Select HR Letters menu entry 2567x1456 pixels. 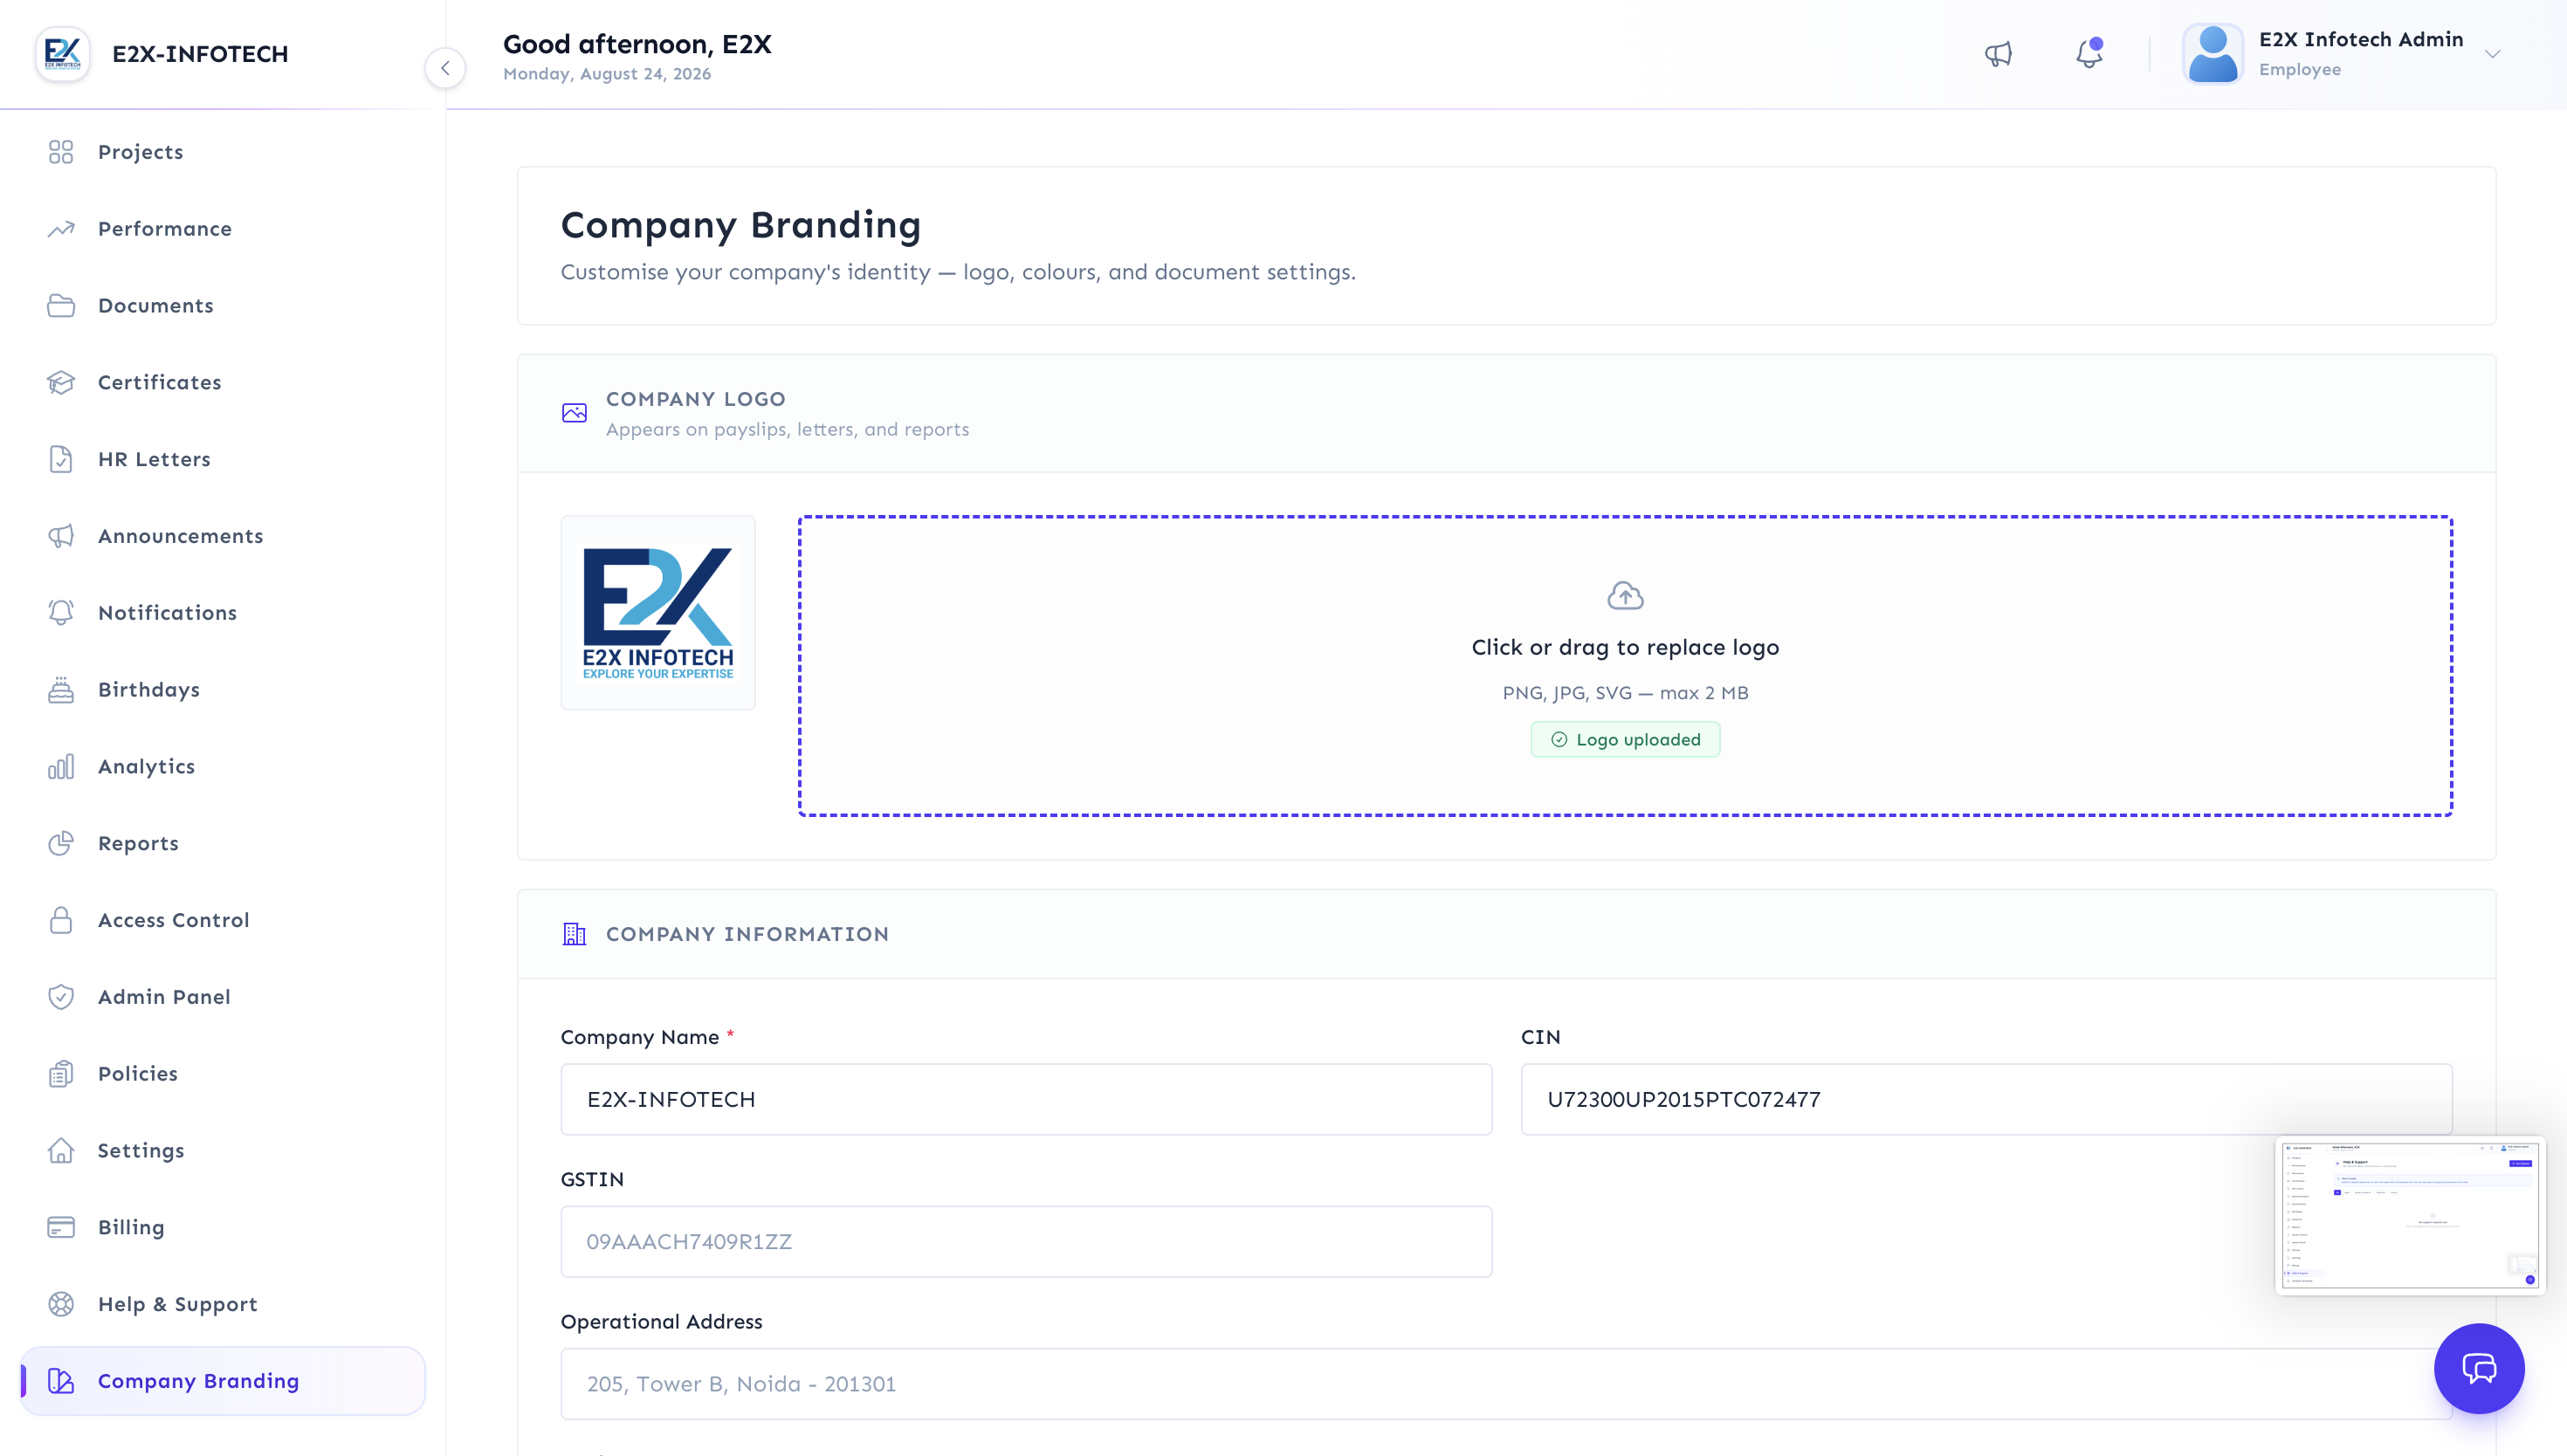[222, 459]
